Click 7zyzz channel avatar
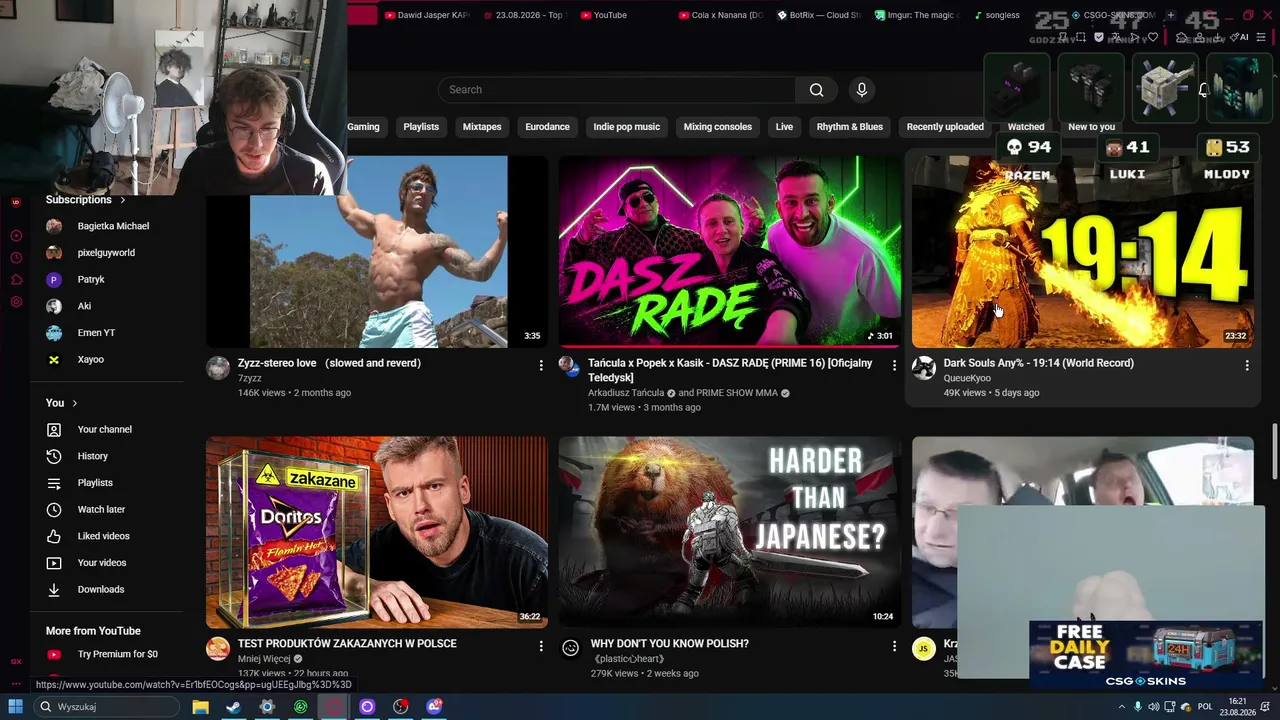Viewport: 1280px width, 720px height. click(218, 368)
